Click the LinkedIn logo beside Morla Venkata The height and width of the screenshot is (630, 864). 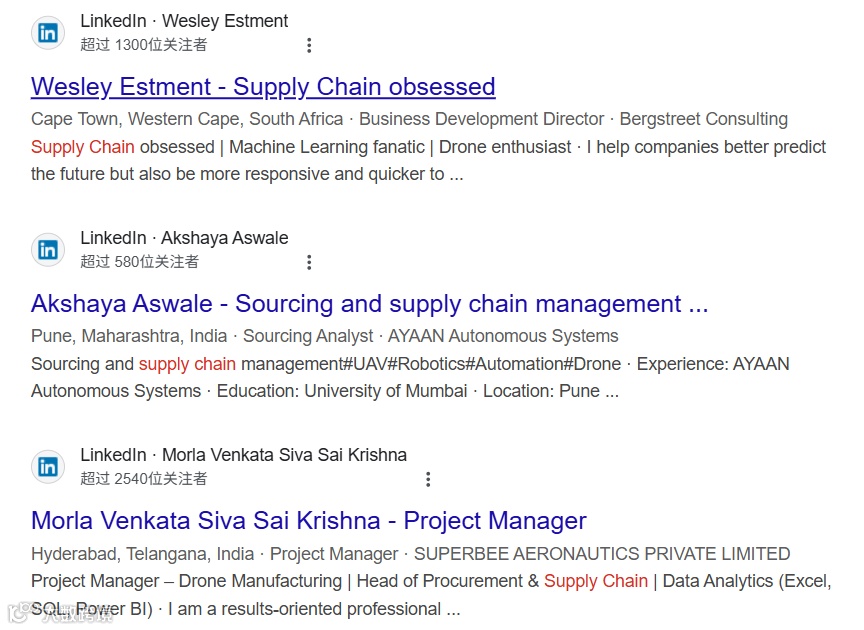pyautogui.click(x=47, y=467)
